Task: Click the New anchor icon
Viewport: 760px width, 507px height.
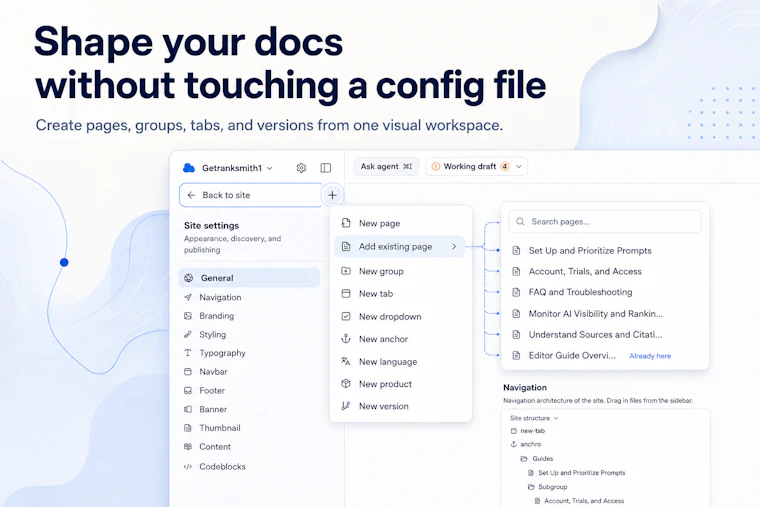Action: click(x=346, y=339)
